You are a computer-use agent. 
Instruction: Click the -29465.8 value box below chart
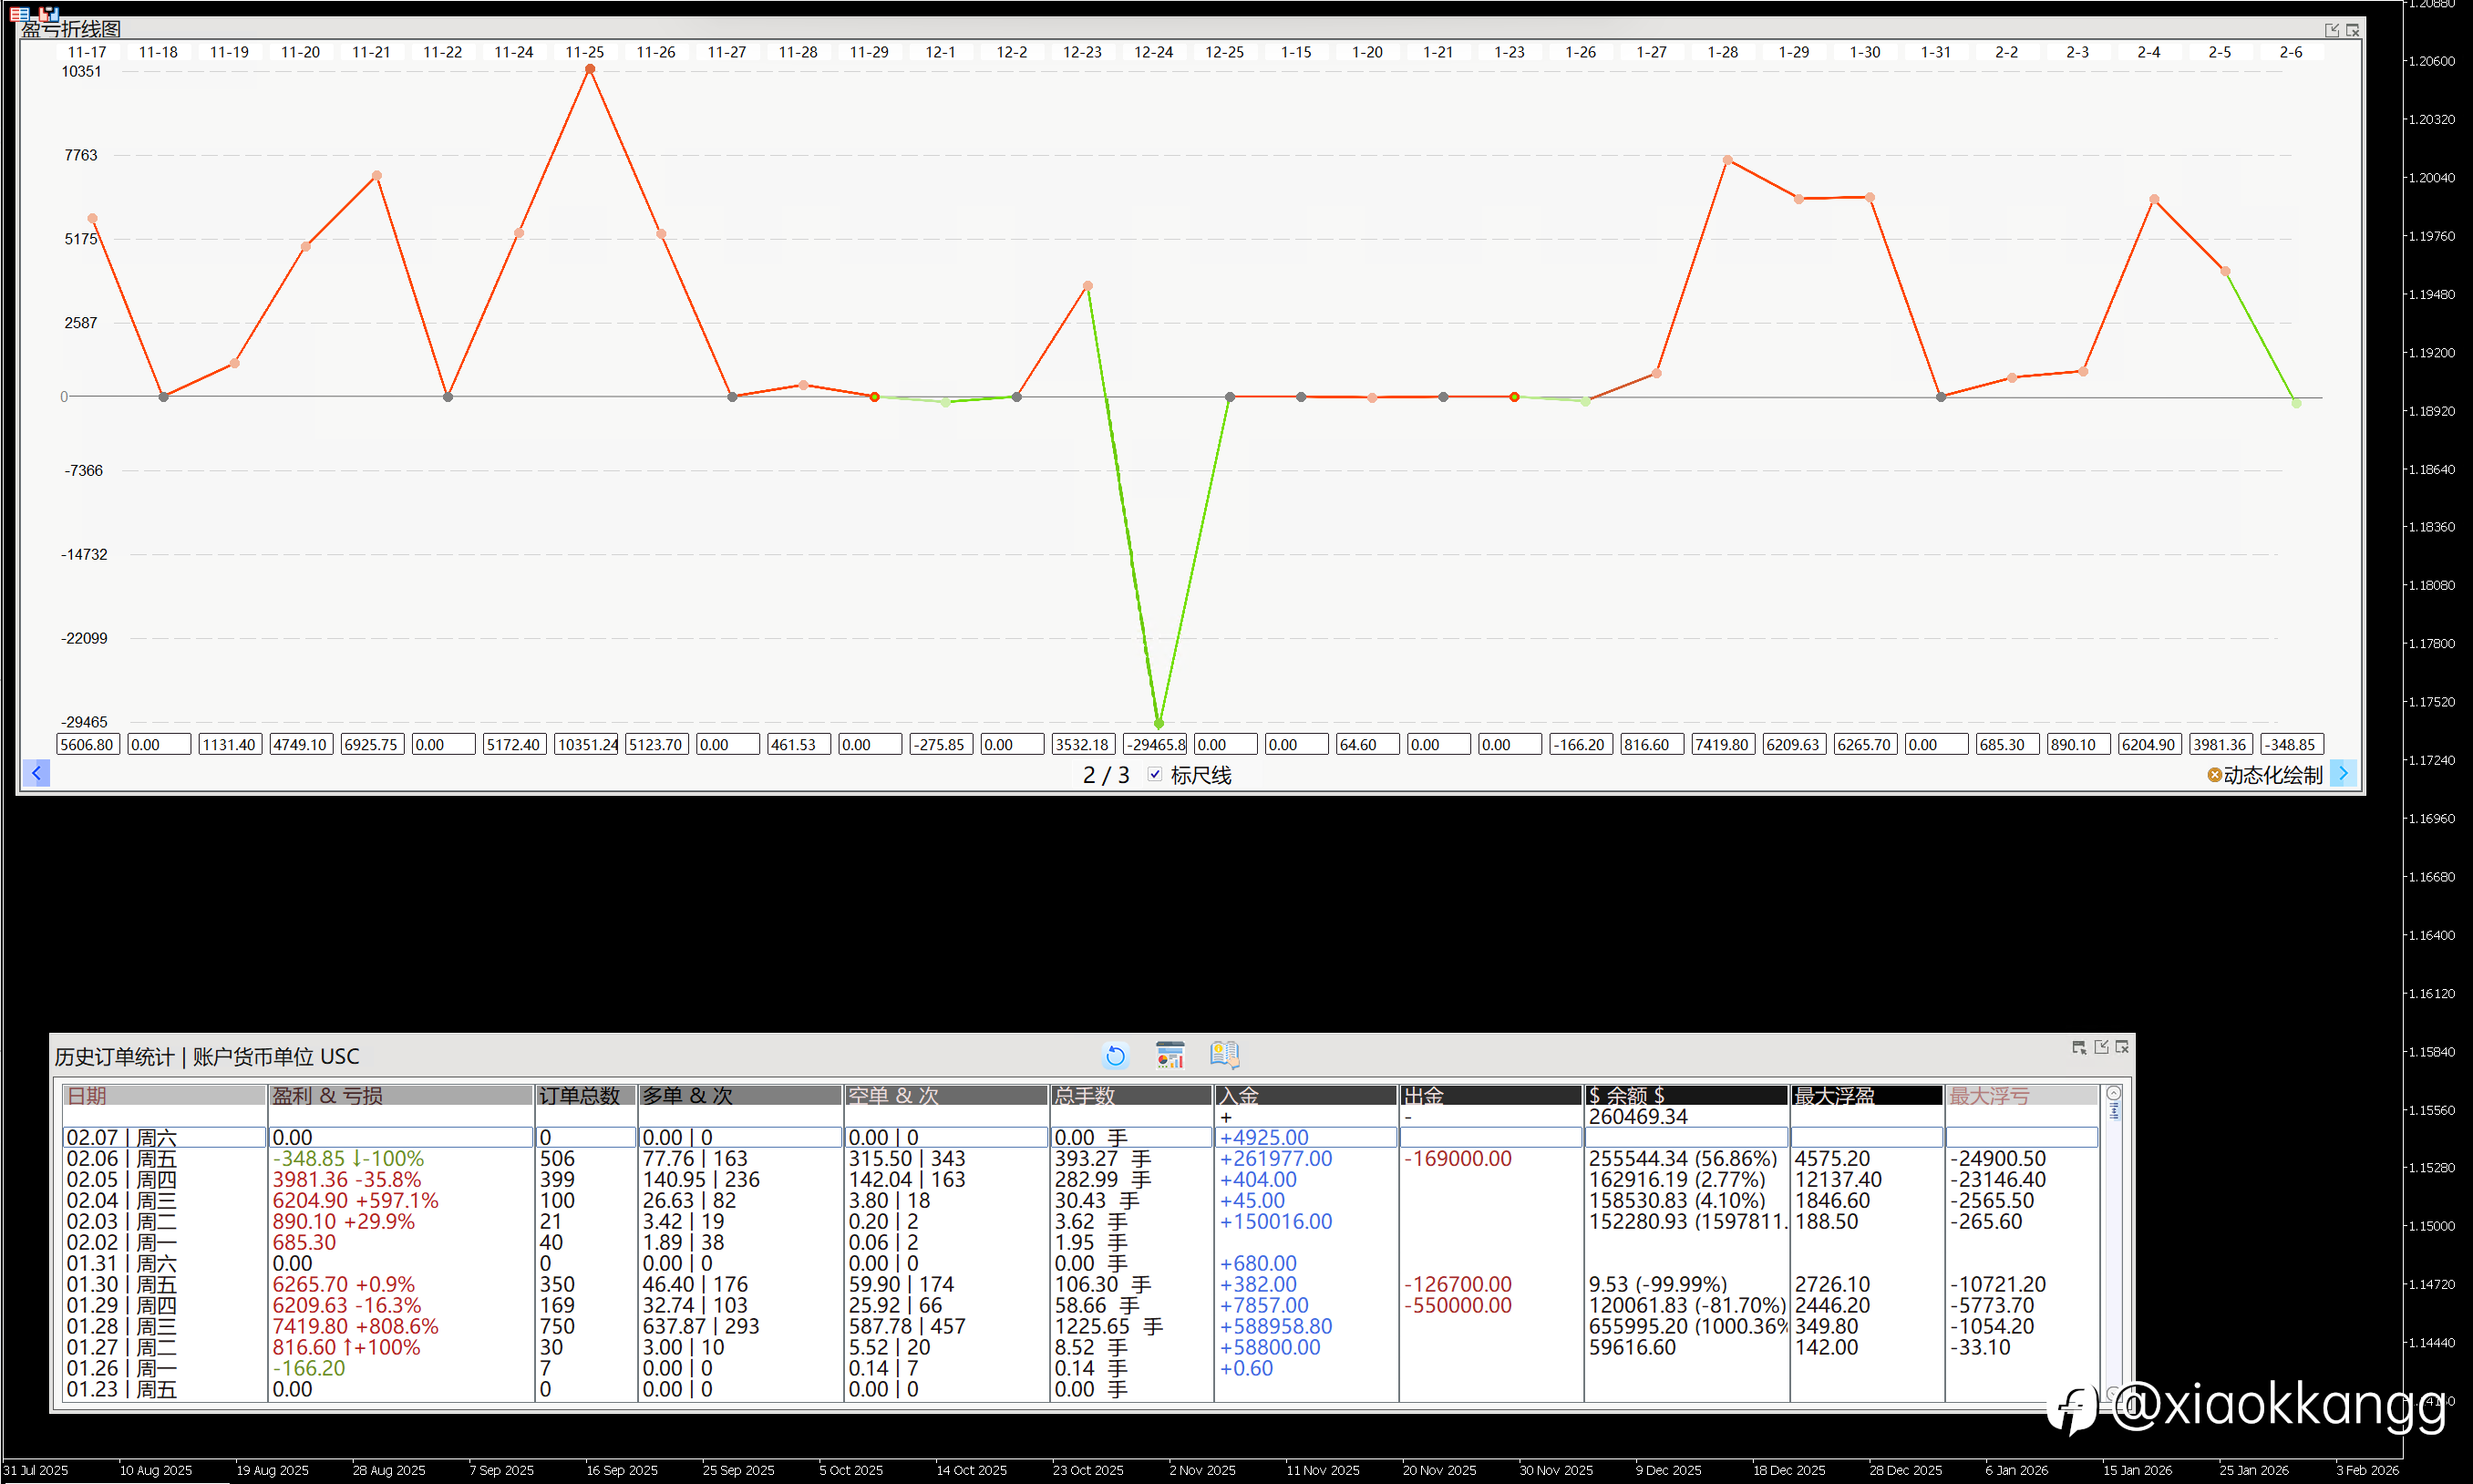1155,744
